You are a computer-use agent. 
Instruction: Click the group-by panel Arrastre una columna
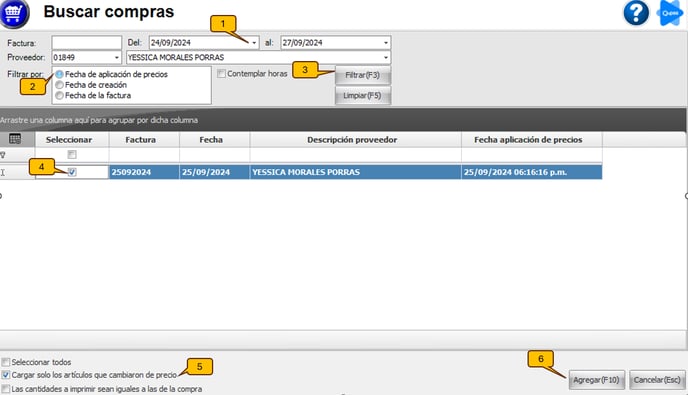point(343,120)
